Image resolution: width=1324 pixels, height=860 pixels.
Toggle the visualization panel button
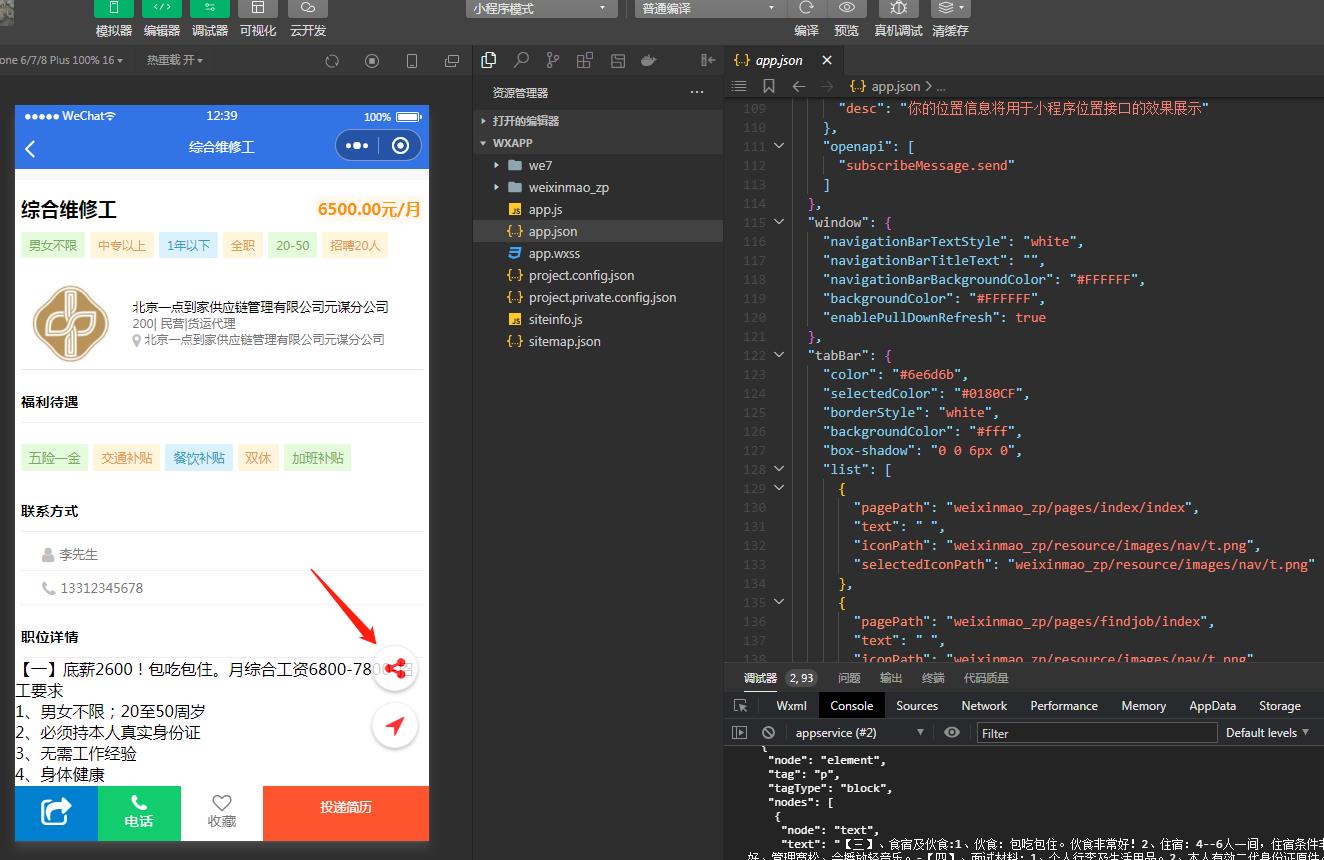(258, 9)
